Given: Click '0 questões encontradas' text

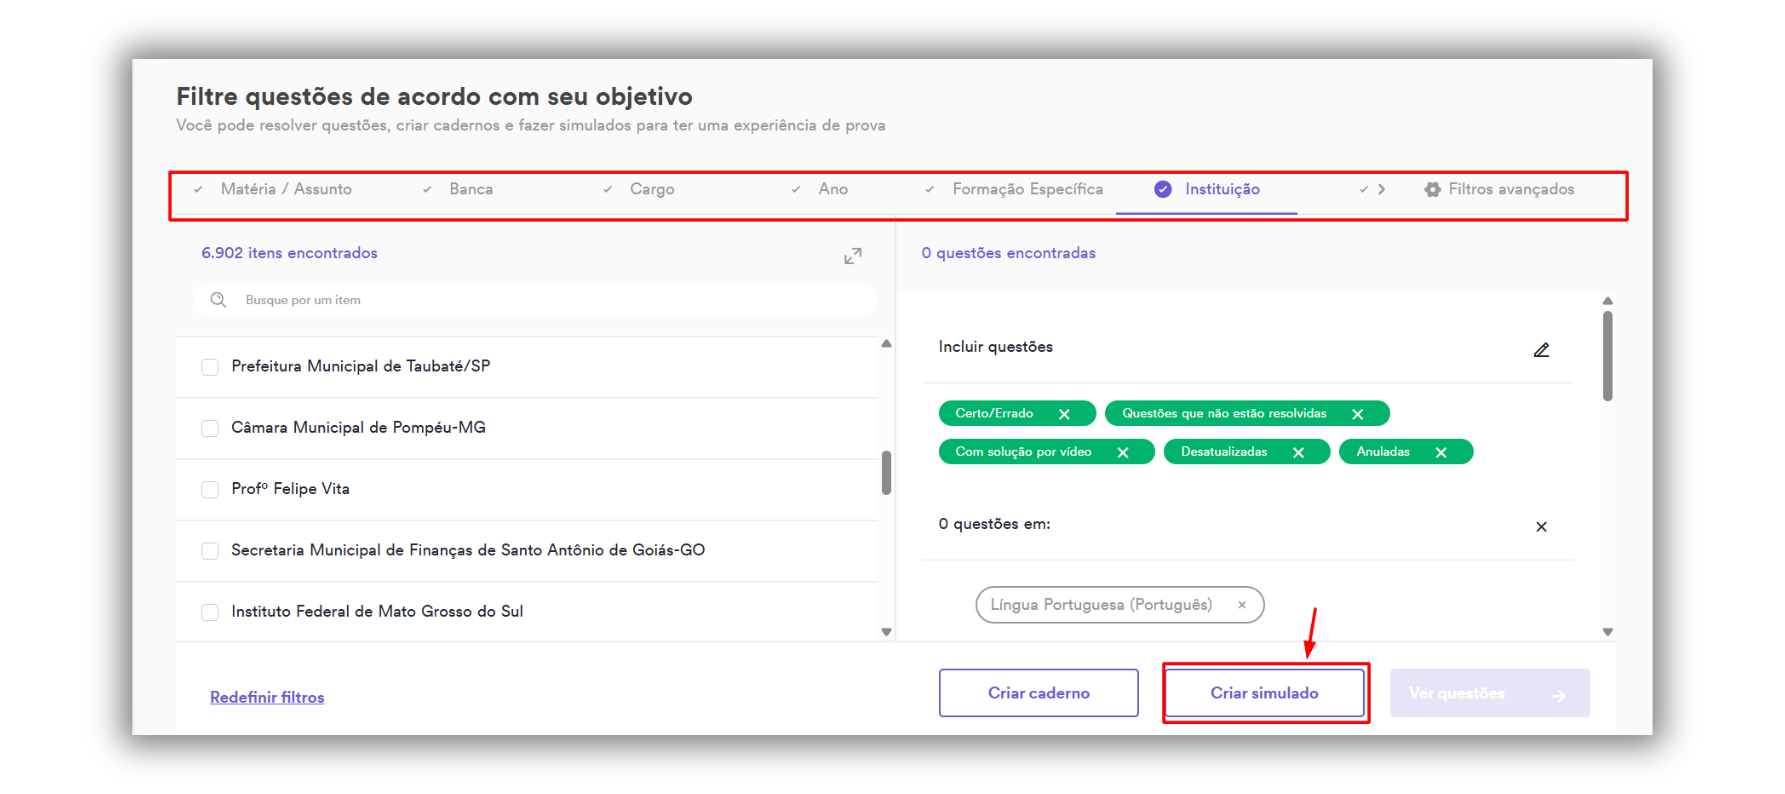Looking at the screenshot, I should pyautogui.click(x=1009, y=253).
